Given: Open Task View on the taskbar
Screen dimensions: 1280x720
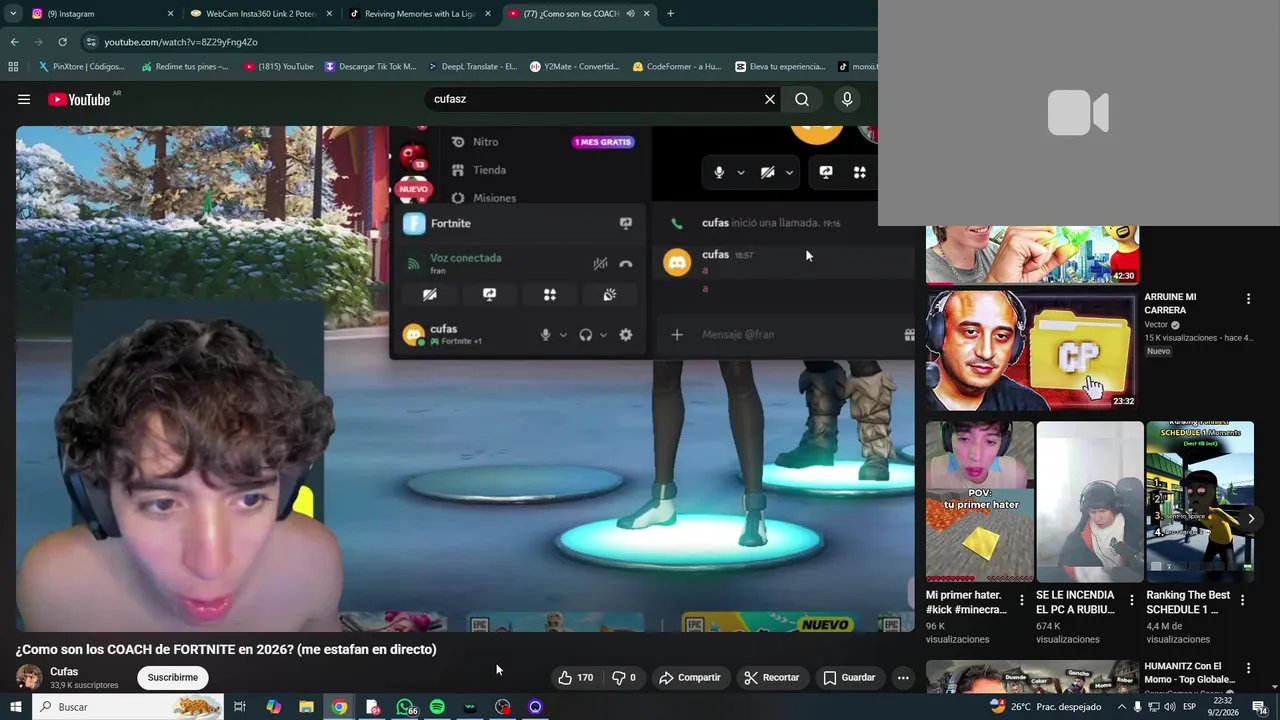Looking at the screenshot, I should (240, 707).
